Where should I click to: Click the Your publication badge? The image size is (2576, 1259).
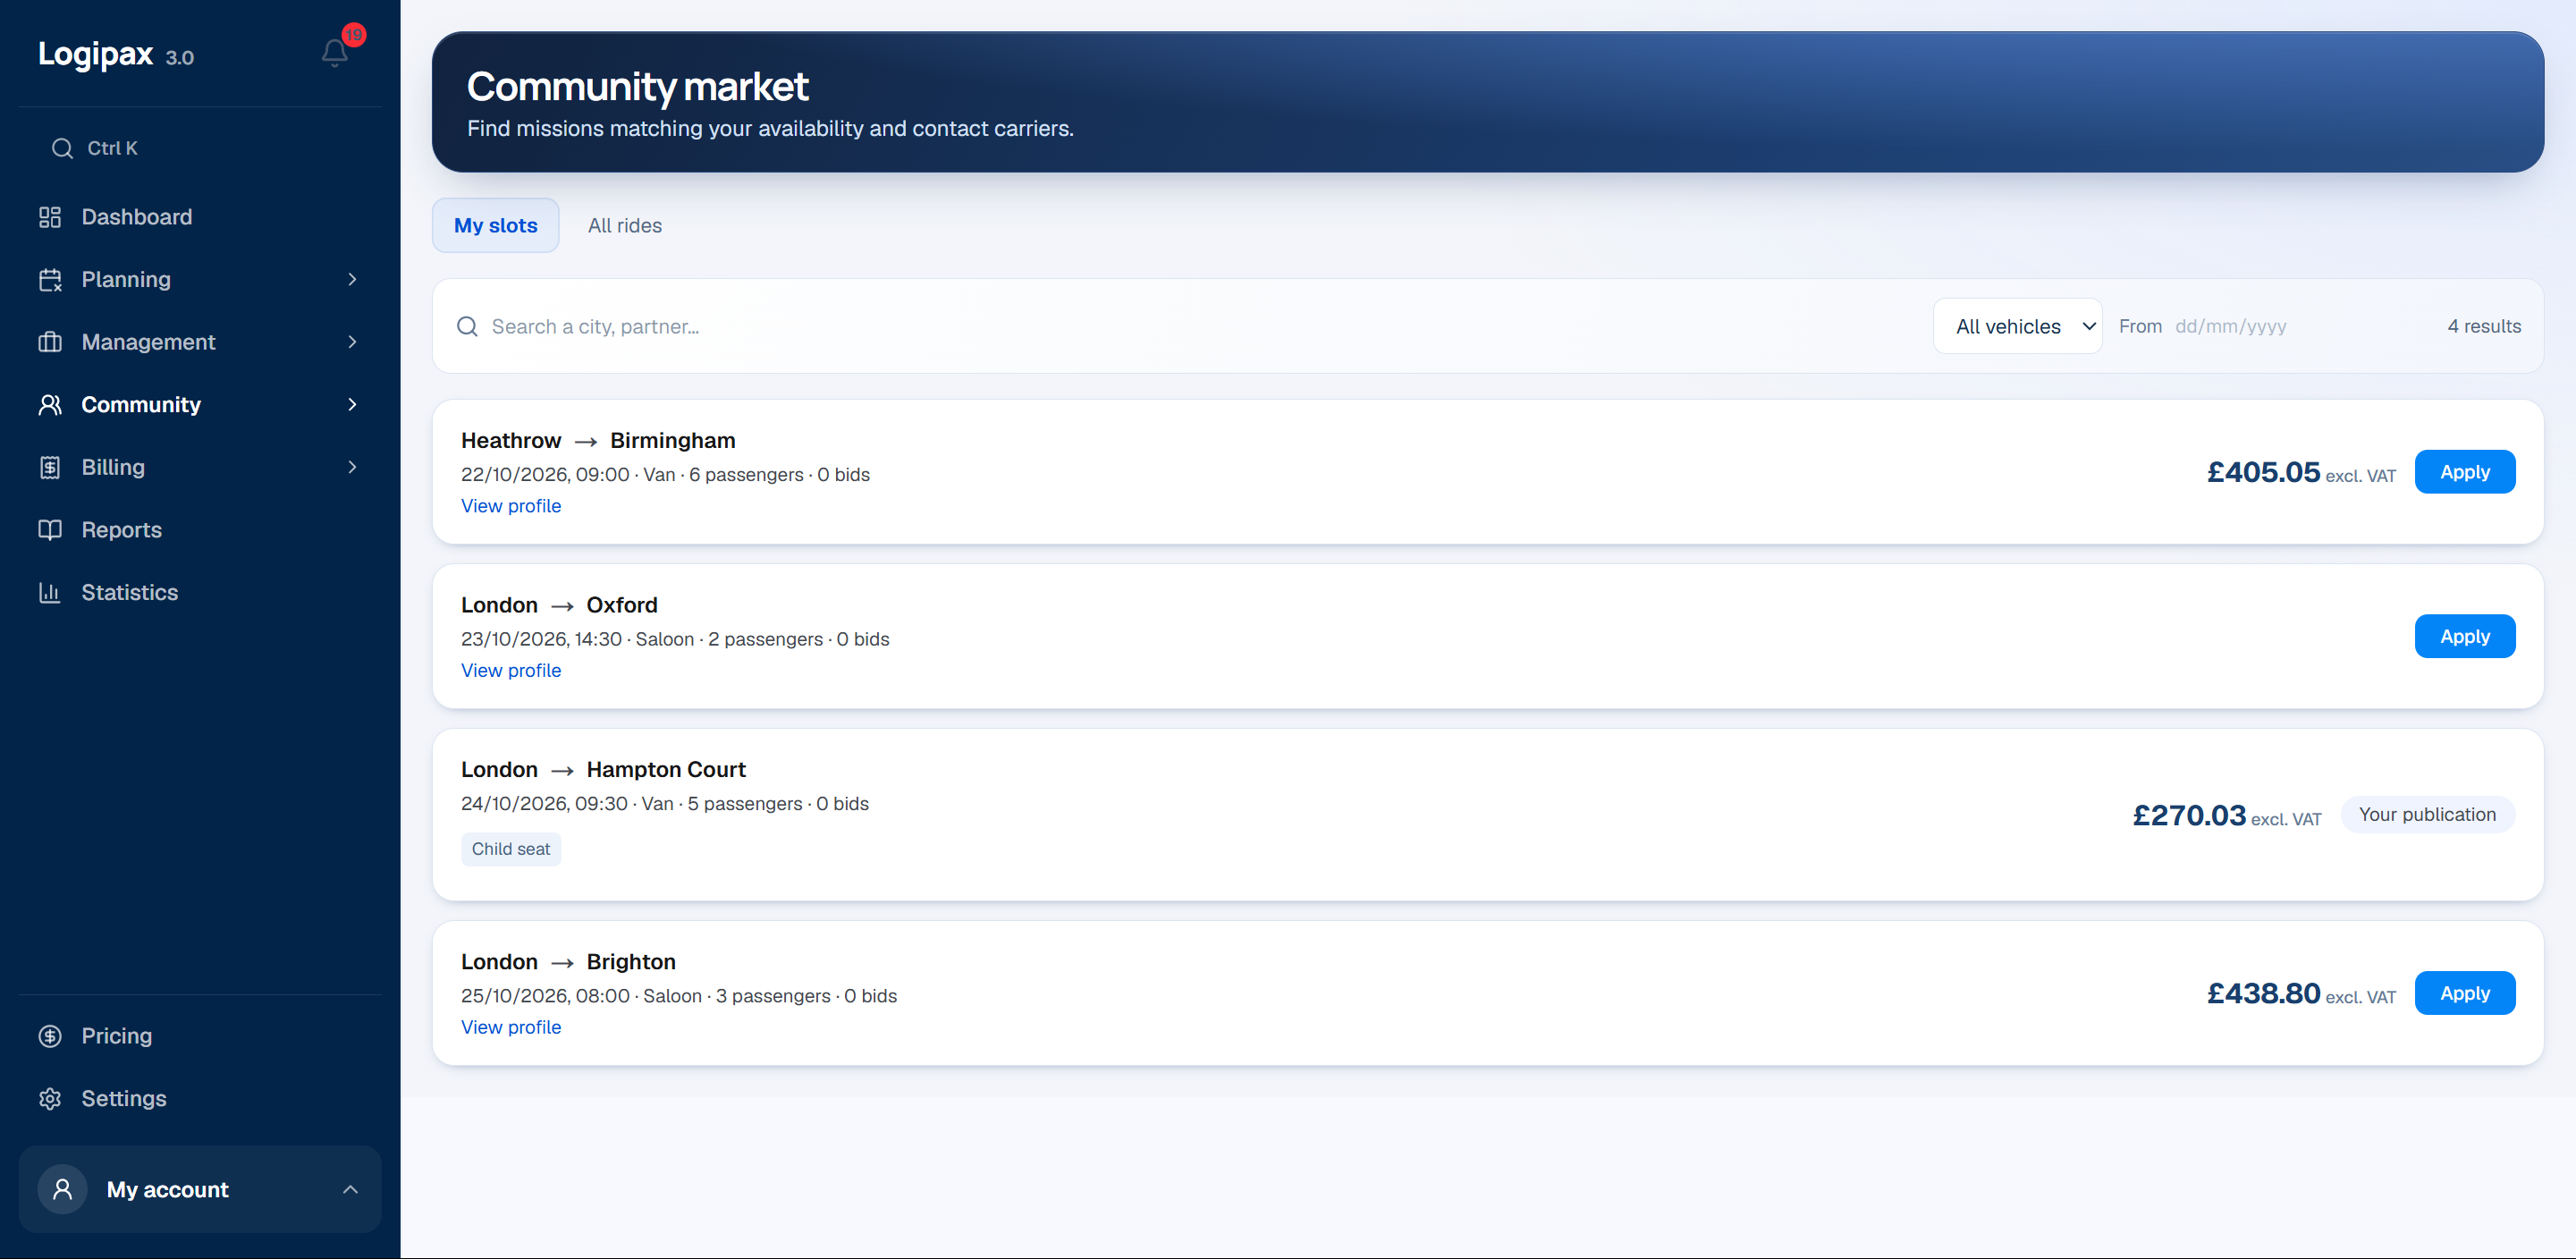point(2427,815)
